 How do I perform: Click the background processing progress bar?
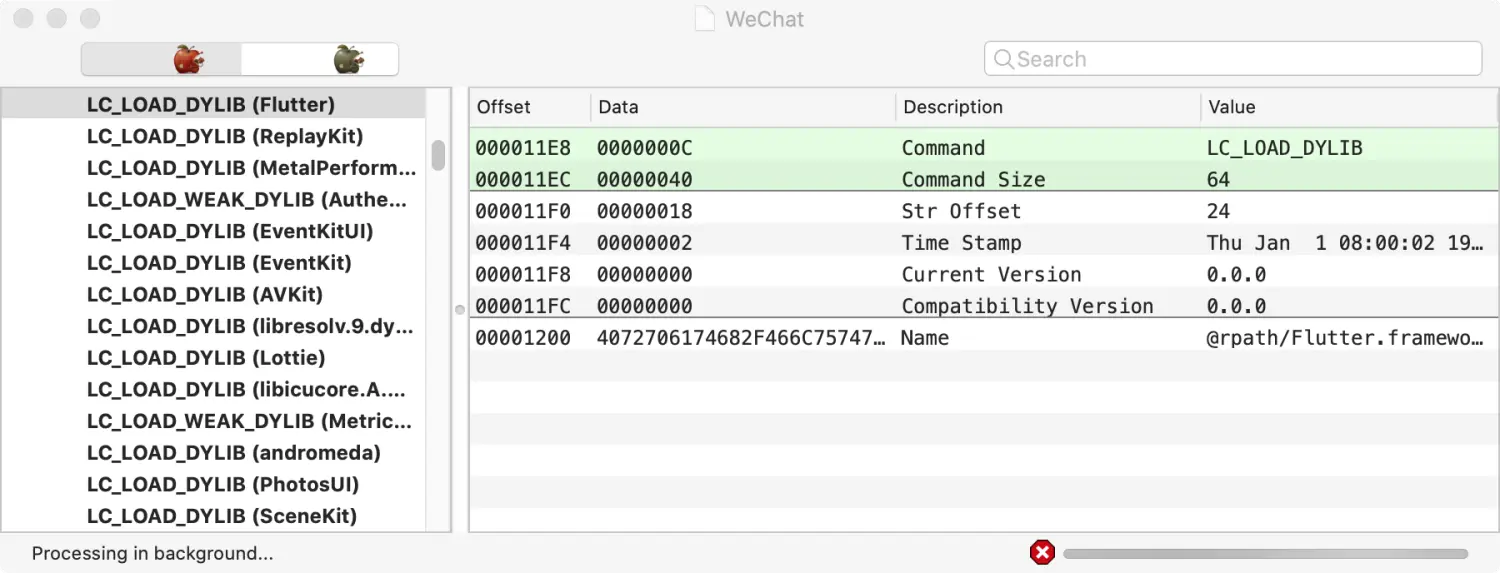[1265, 553]
